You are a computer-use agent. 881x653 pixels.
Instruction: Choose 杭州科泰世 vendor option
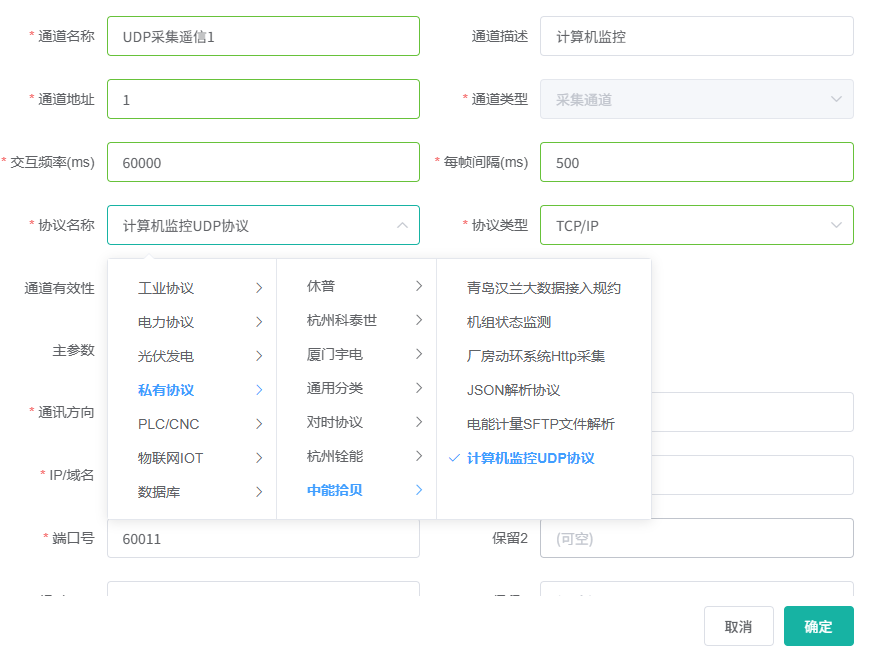pos(342,320)
